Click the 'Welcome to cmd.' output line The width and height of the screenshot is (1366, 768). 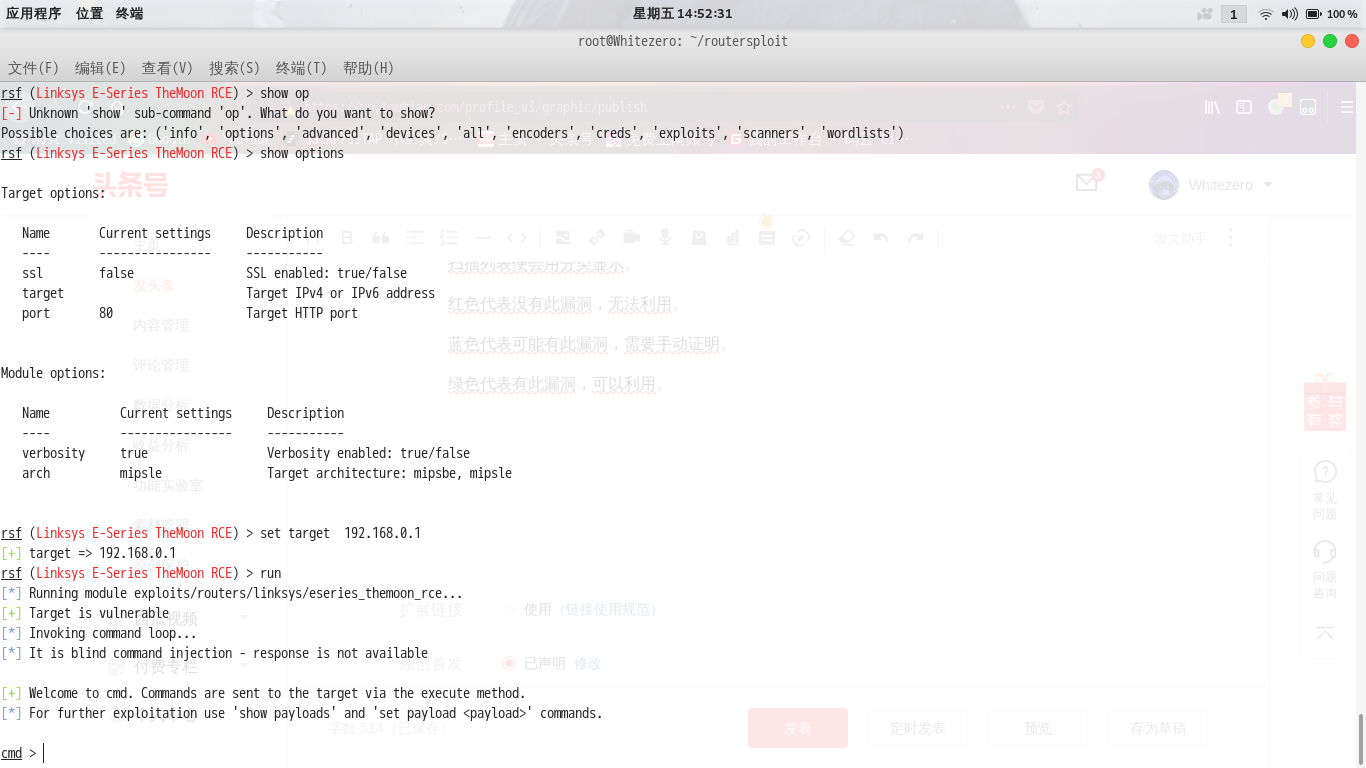click(278, 693)
